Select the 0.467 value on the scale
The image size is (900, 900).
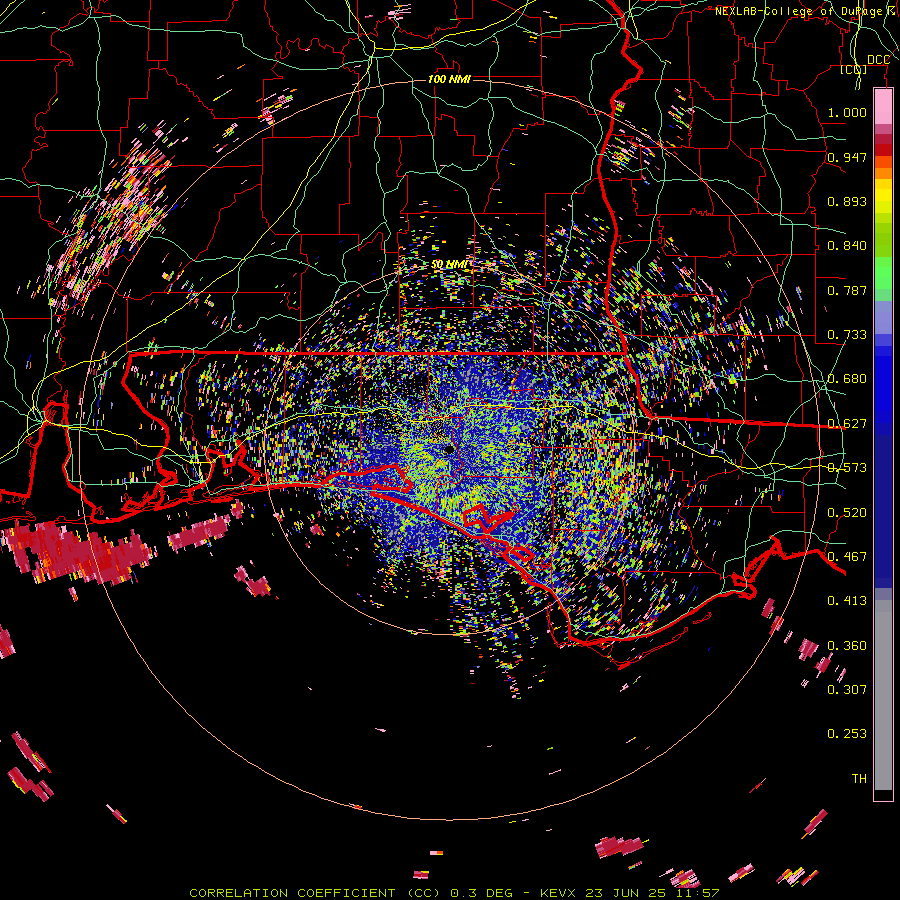click(x=847, y=557)
